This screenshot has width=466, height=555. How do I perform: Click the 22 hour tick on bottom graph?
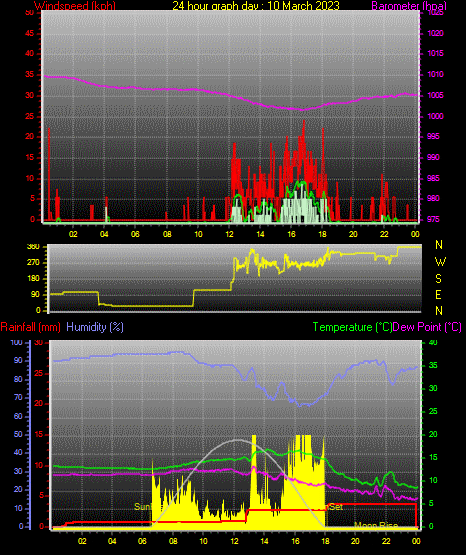coord(385,541)
